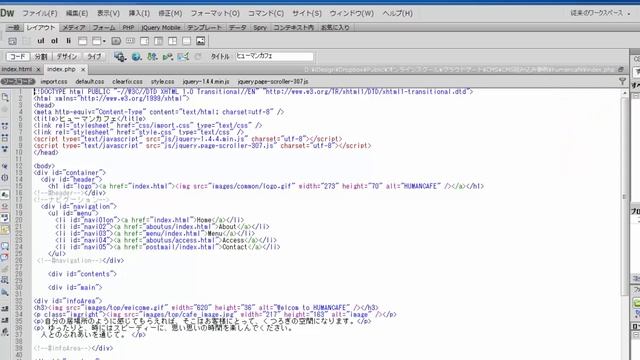The image size is (640, 360).
Task: Click the Apply Comment icon
Action: [x=5, y=246]
